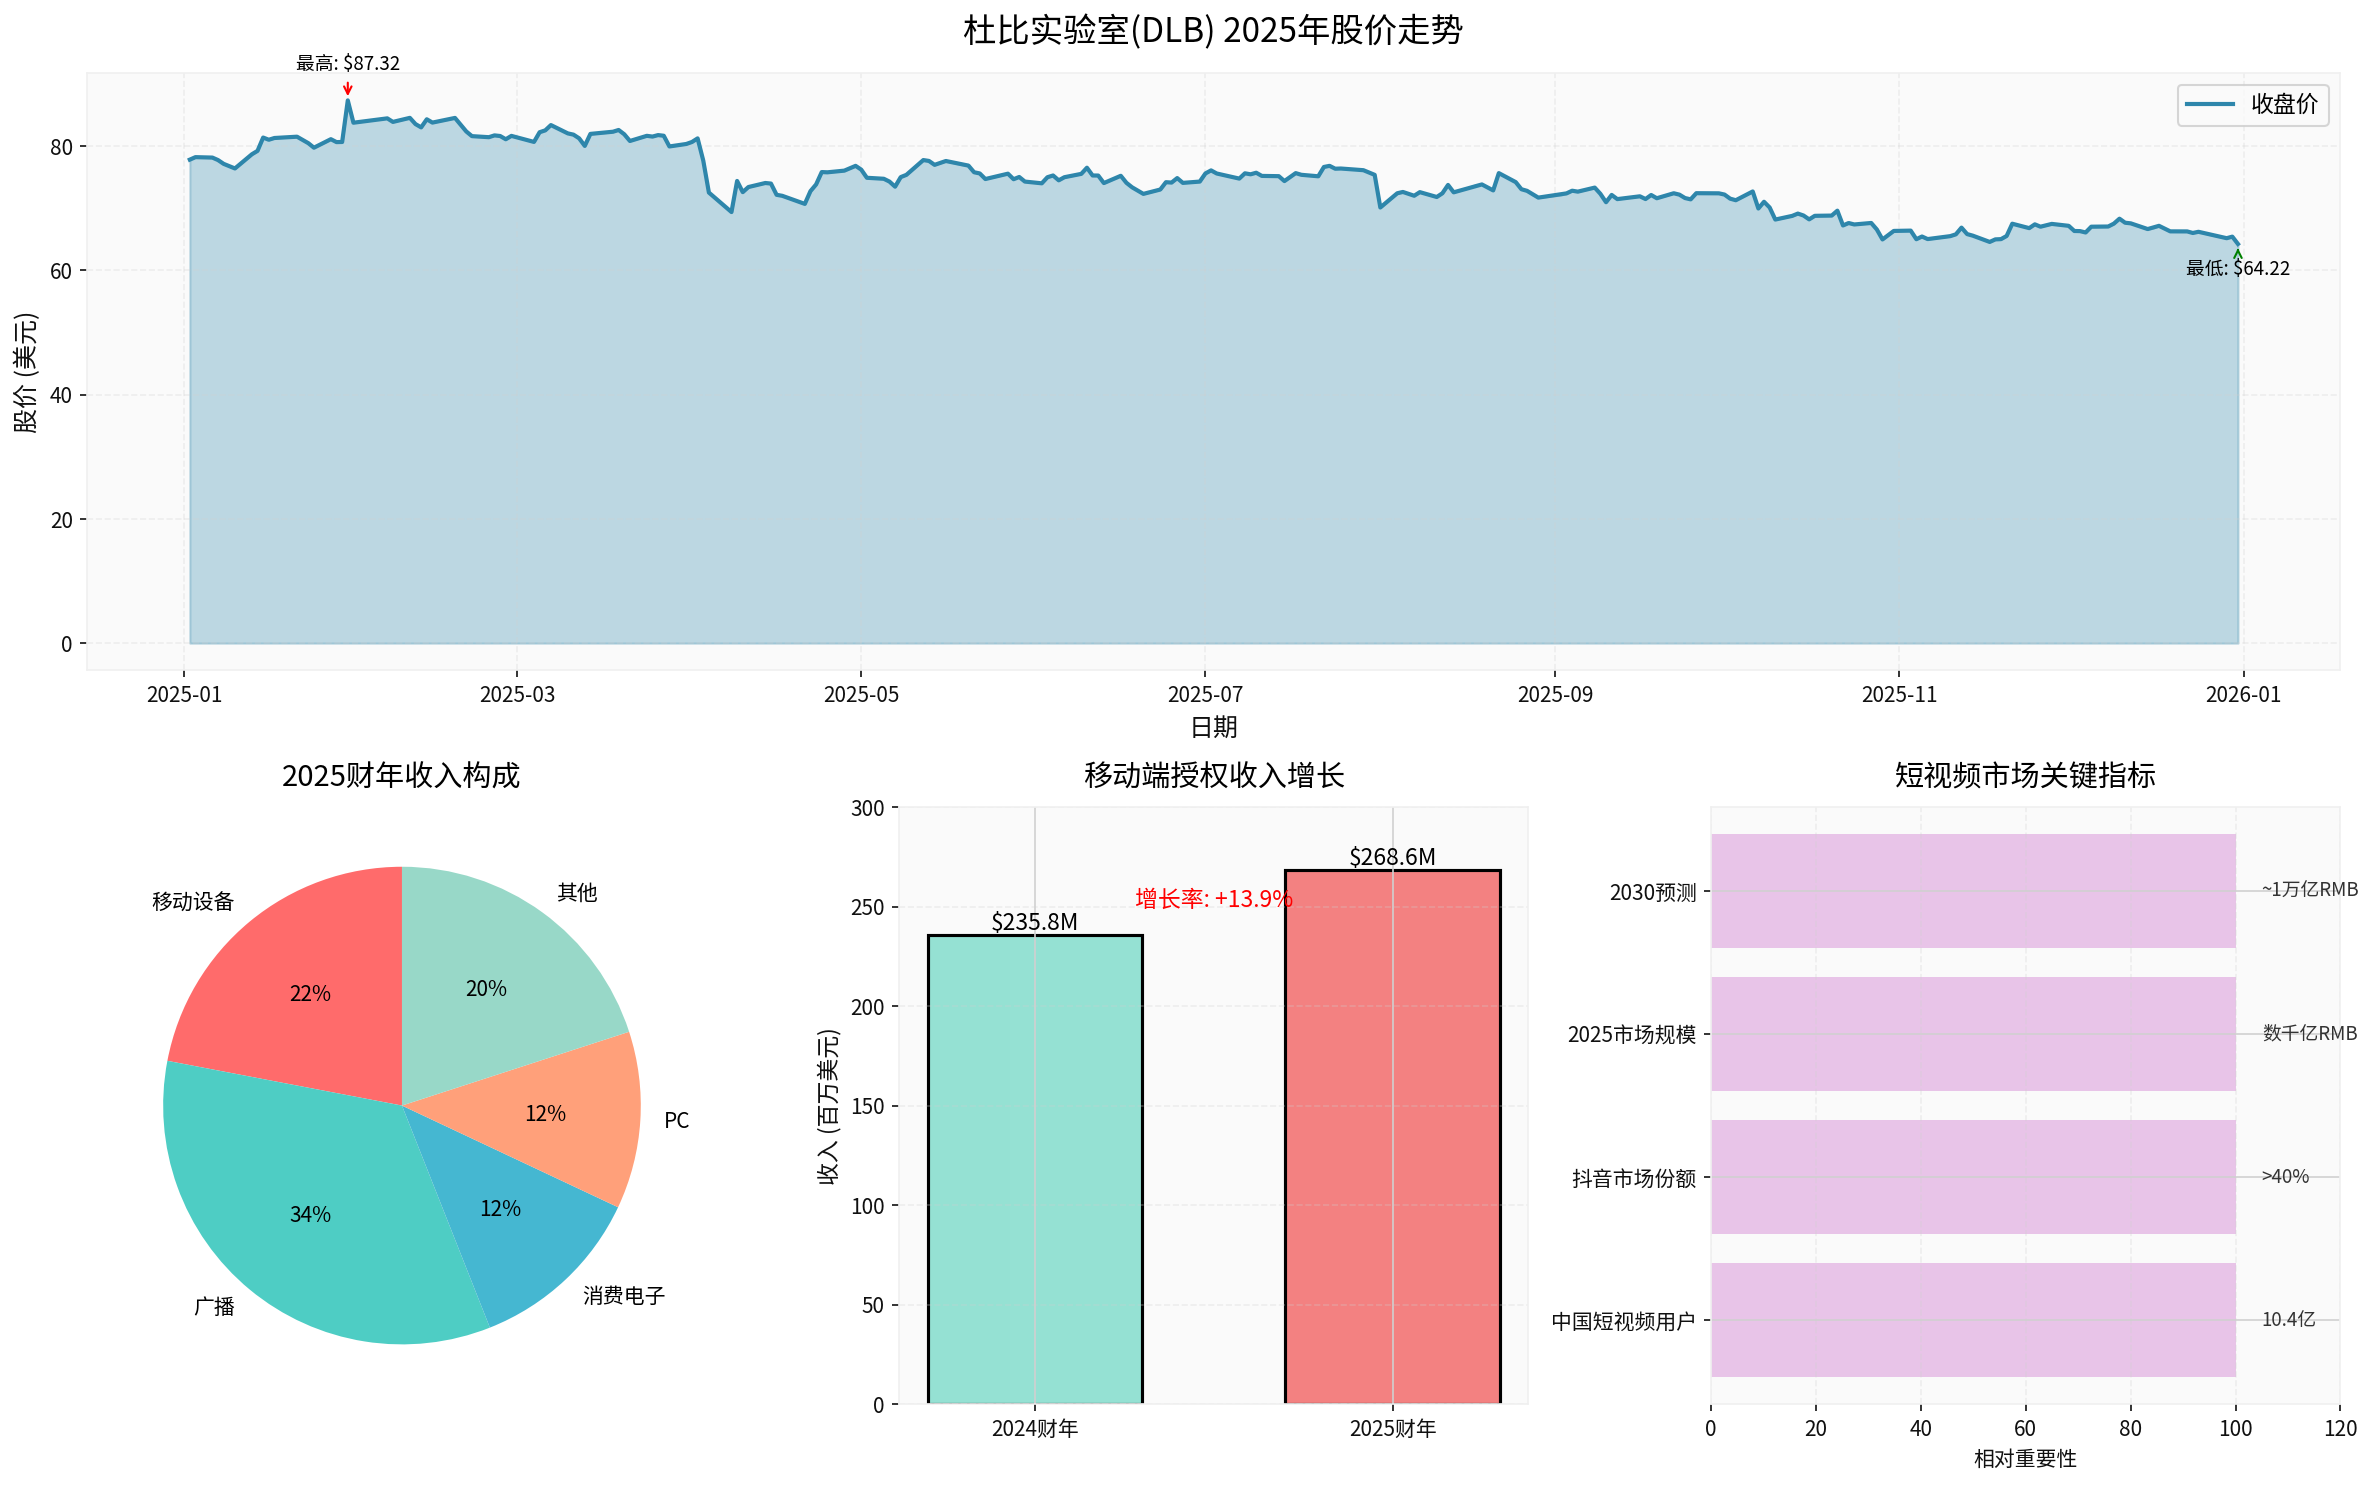Click the 2025-07 date tick label

tap(1204, 693)
